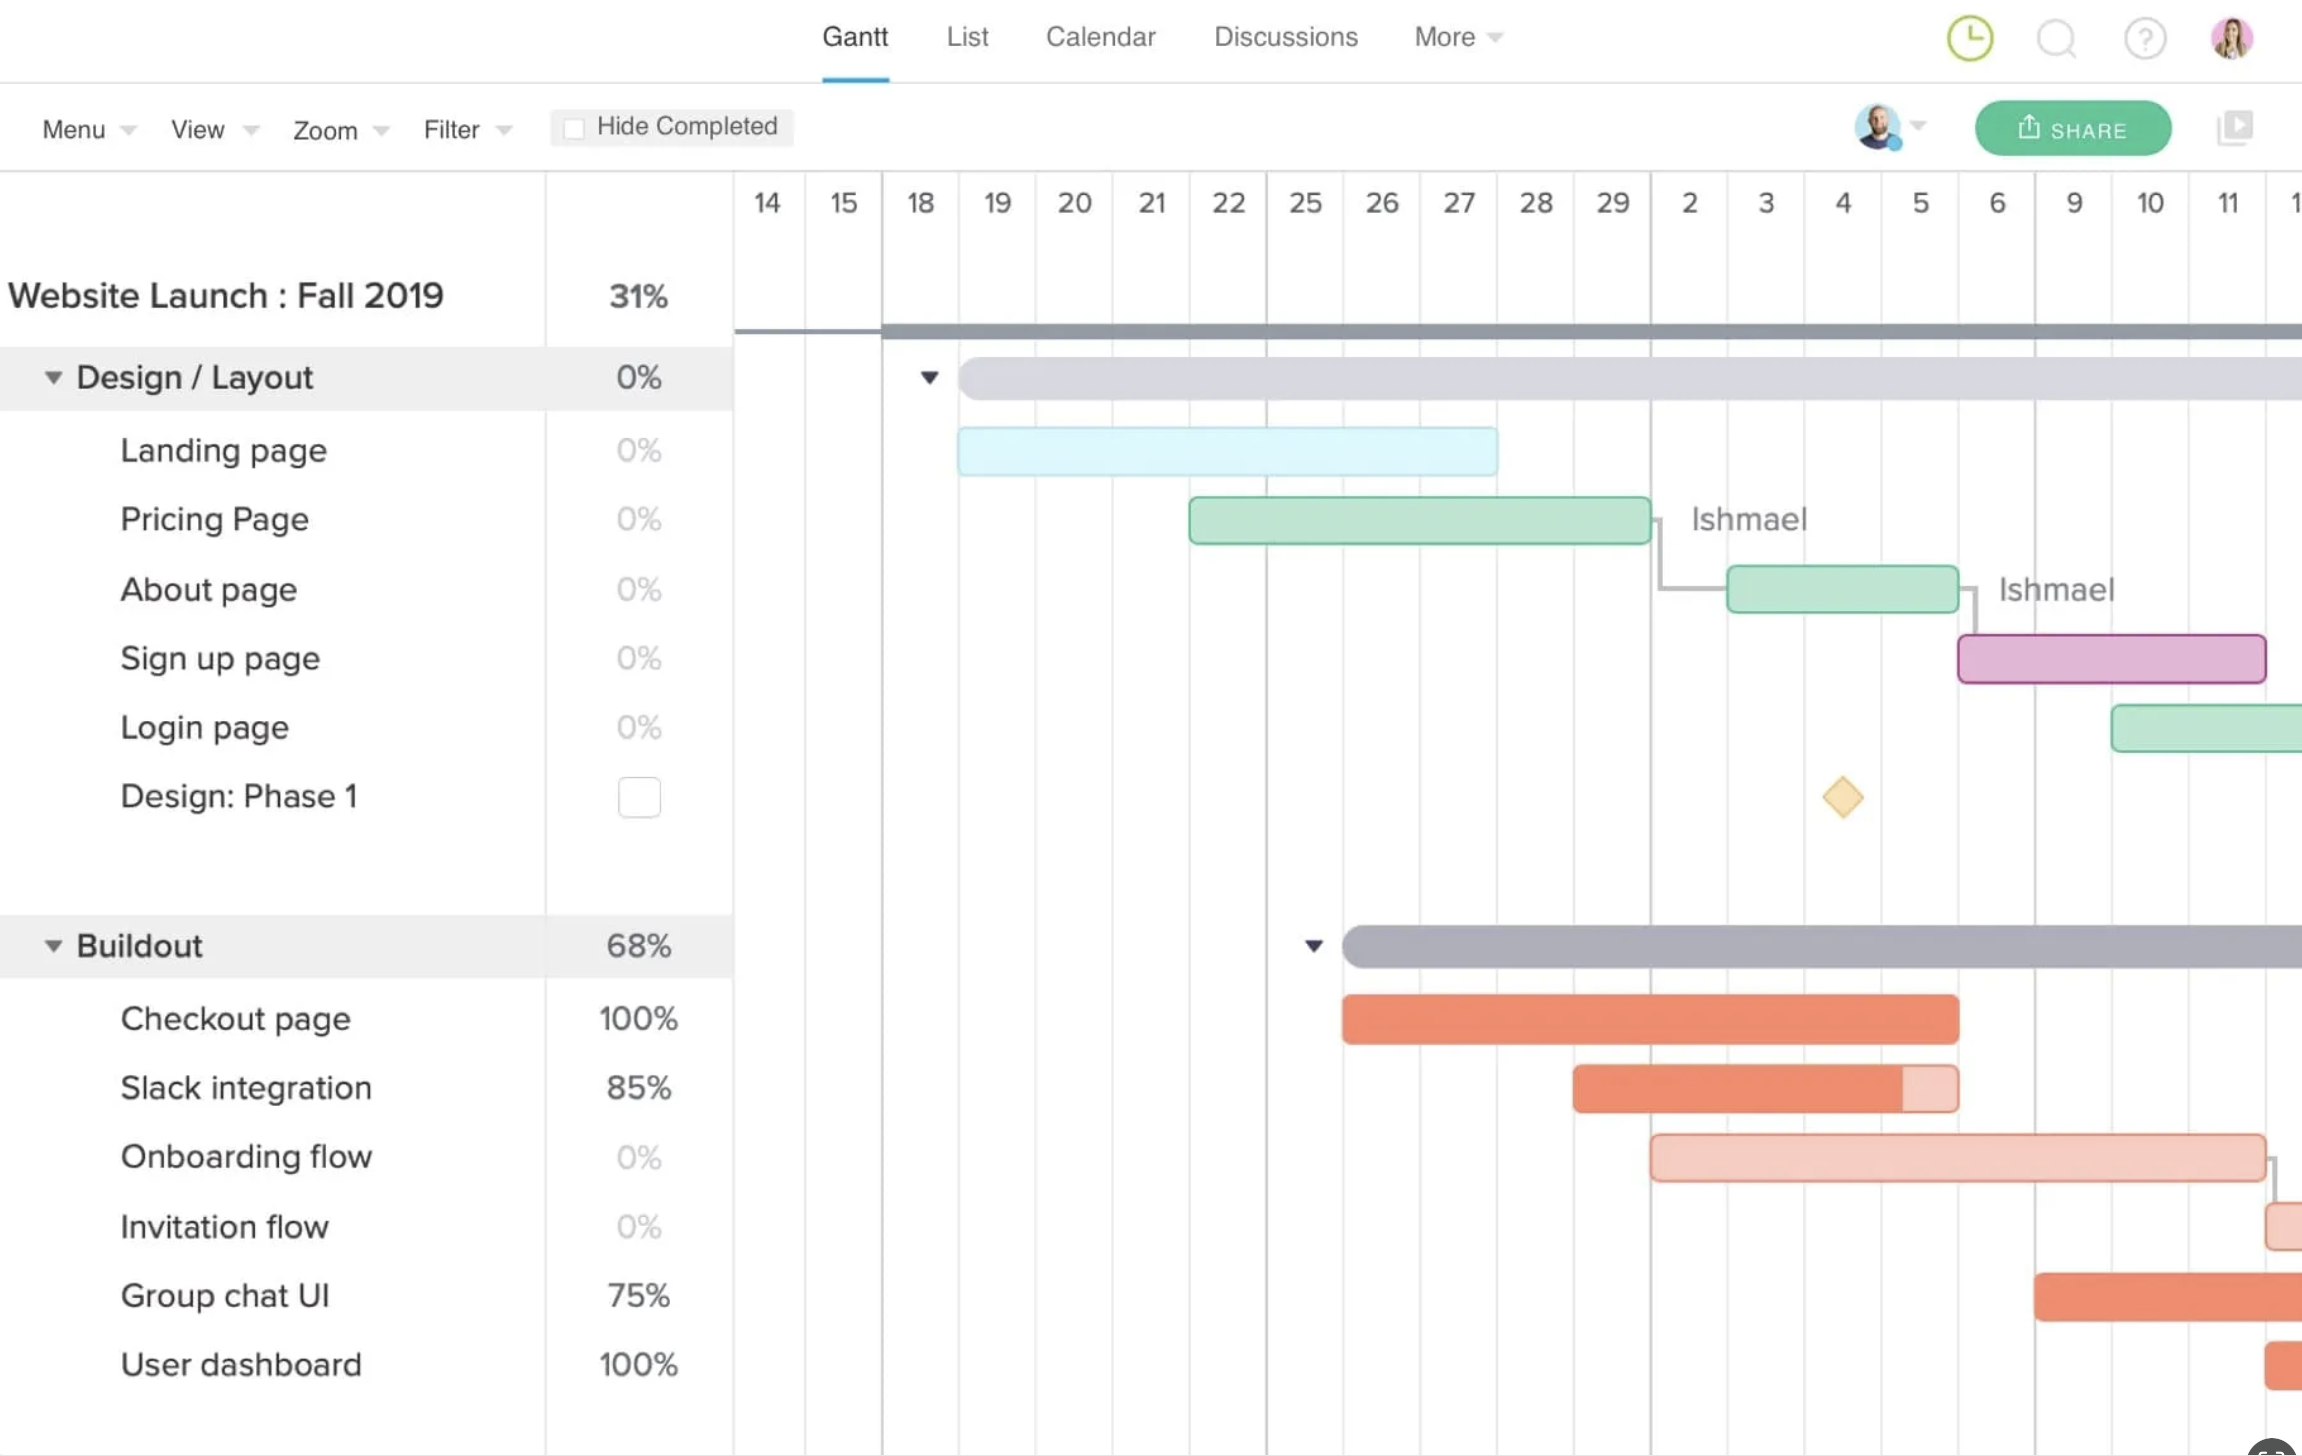Select the Onboarding flow task bar

tap(1957, 1157)
